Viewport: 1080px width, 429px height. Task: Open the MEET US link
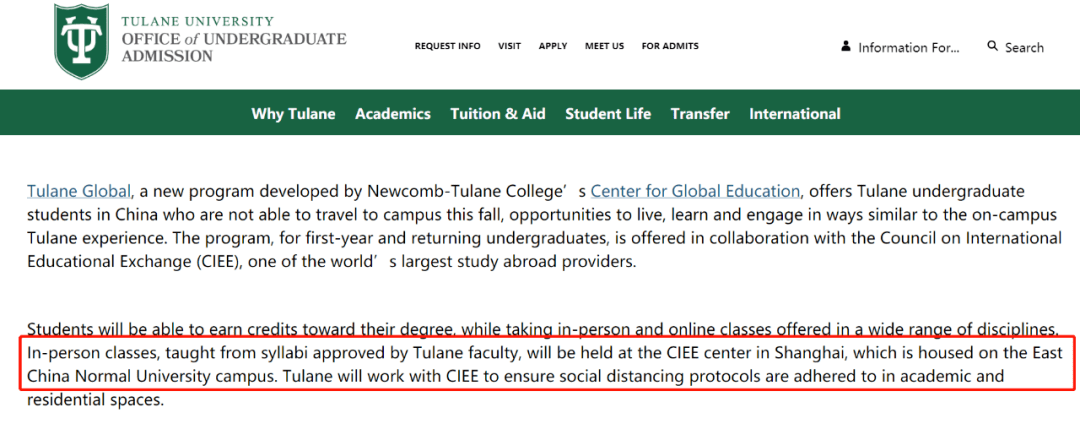(x=605, y=46)
